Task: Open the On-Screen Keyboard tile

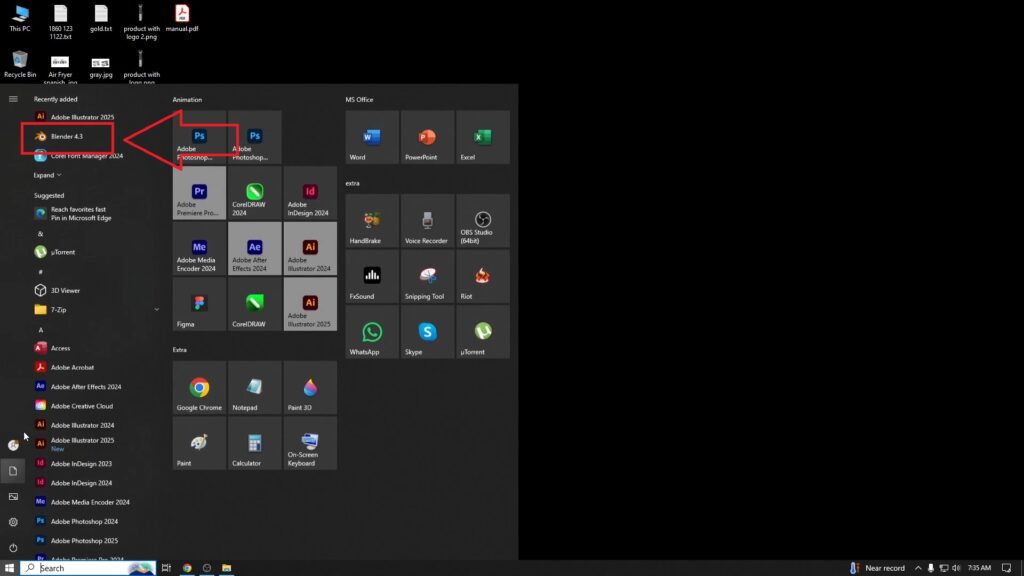Action: click(x=310, y=443)
